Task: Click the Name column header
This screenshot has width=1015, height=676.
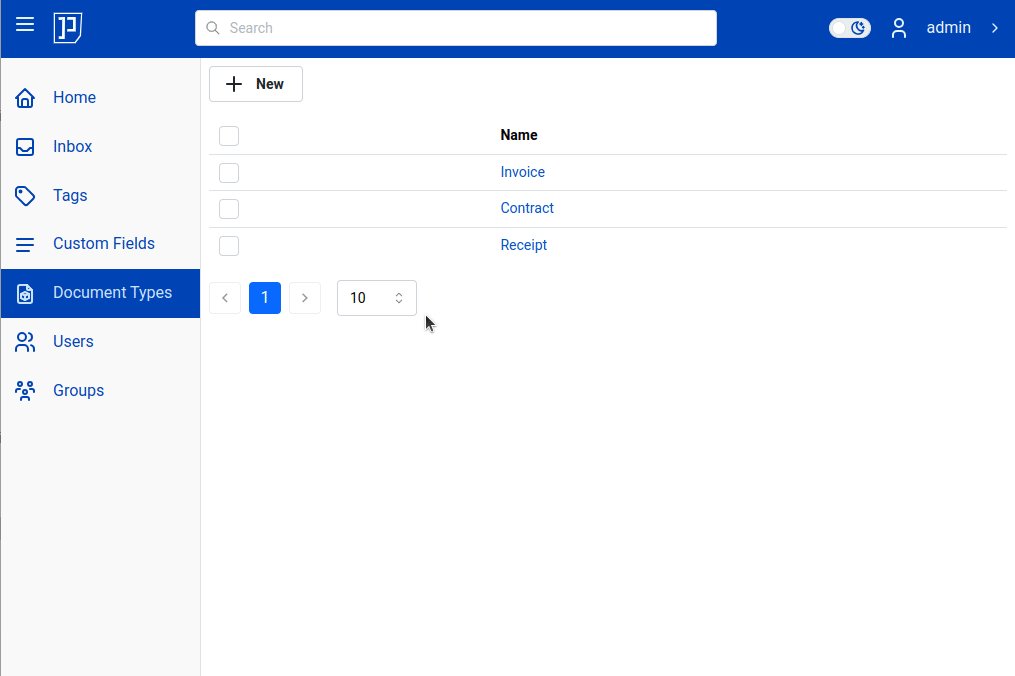Action: pos(519,135)
